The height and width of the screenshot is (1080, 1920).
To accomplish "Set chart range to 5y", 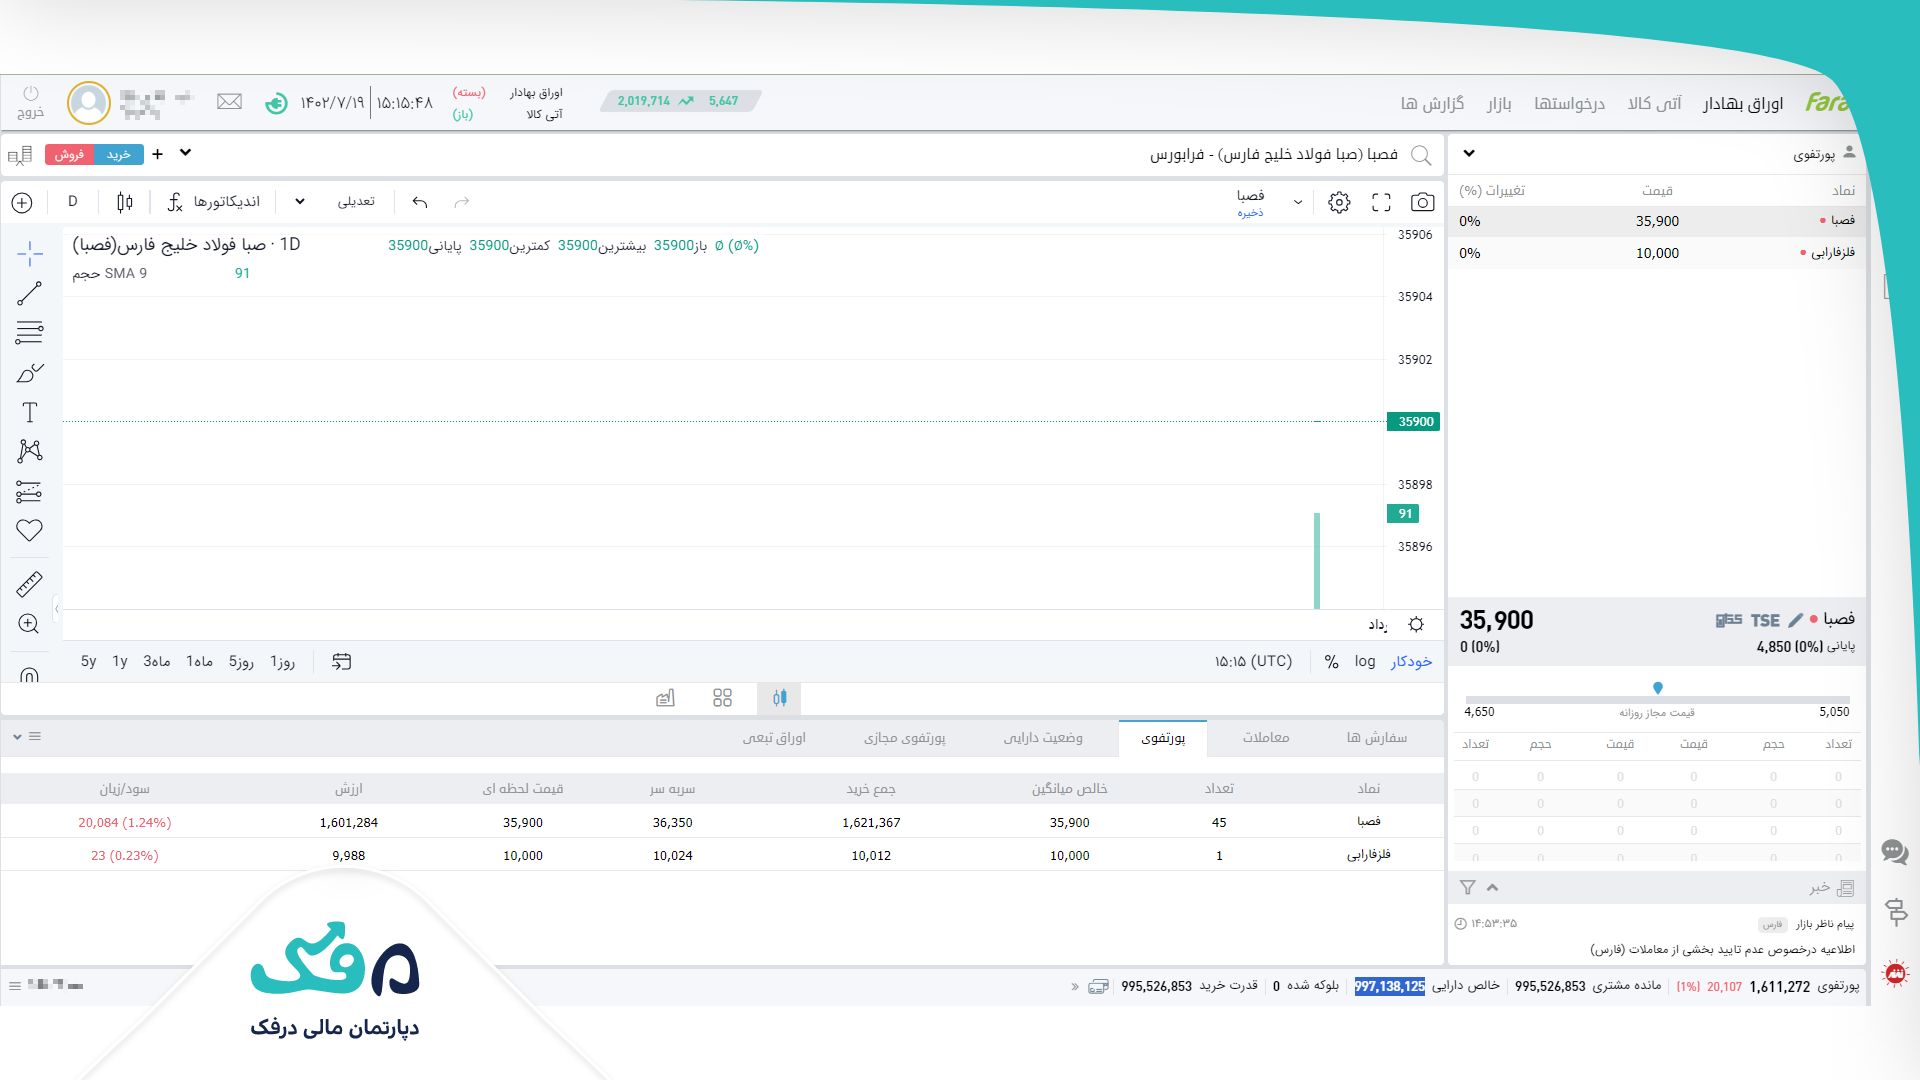I will [x=89, y=662].
